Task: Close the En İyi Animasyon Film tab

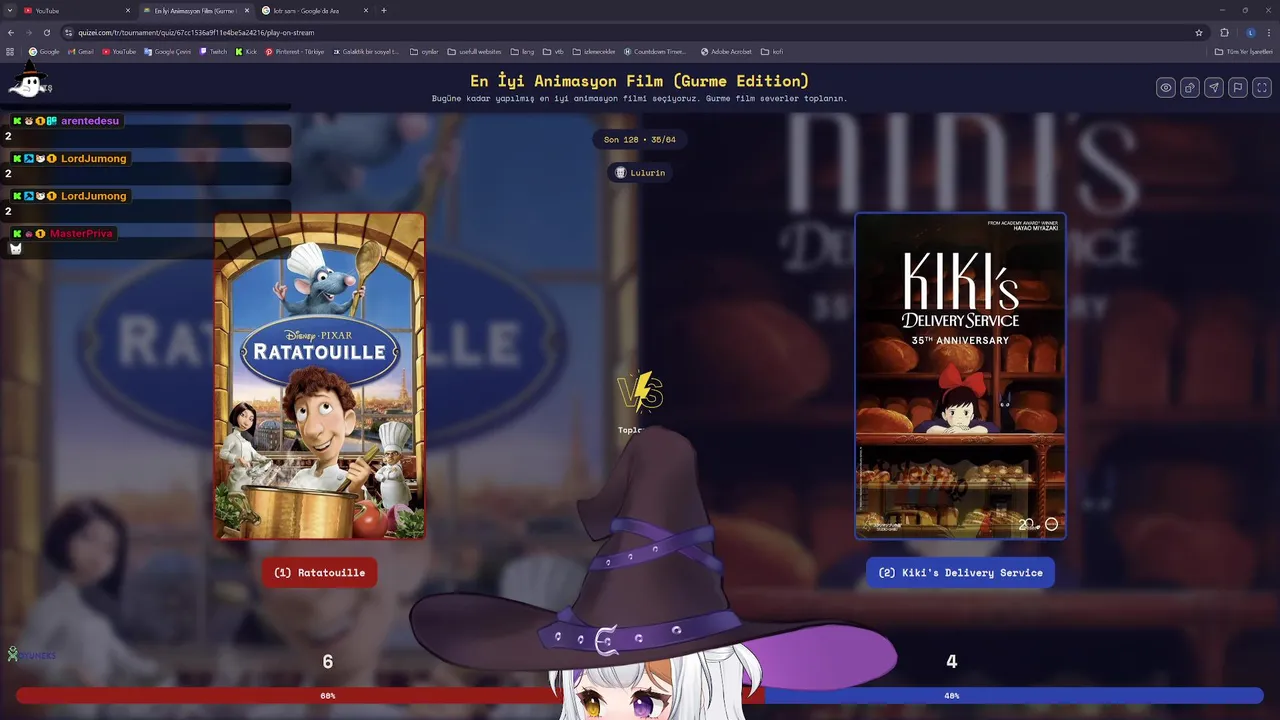Action: coord(247,10)
